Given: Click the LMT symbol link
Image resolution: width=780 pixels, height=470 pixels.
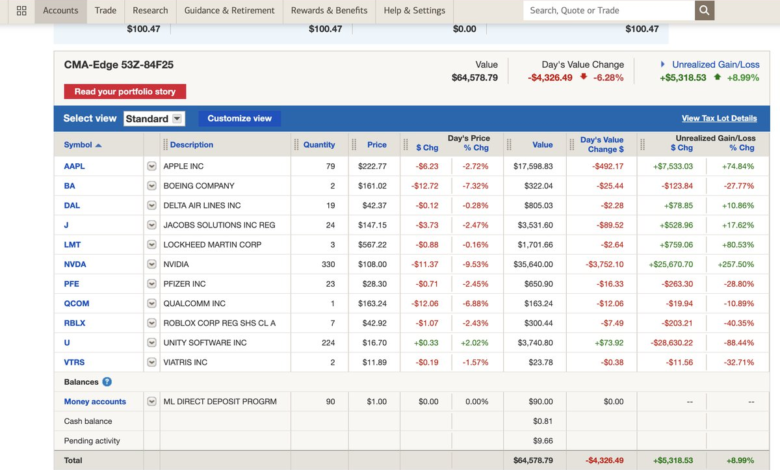Looking at the screenshot, I should tap(72, 245).
